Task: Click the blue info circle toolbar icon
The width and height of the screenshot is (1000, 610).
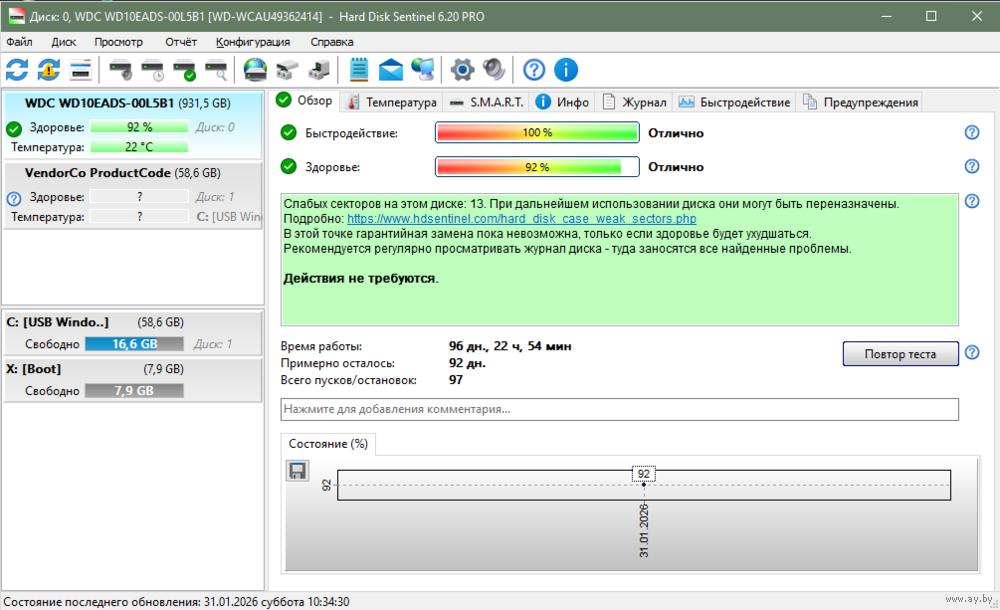Action: pos(566,69)
